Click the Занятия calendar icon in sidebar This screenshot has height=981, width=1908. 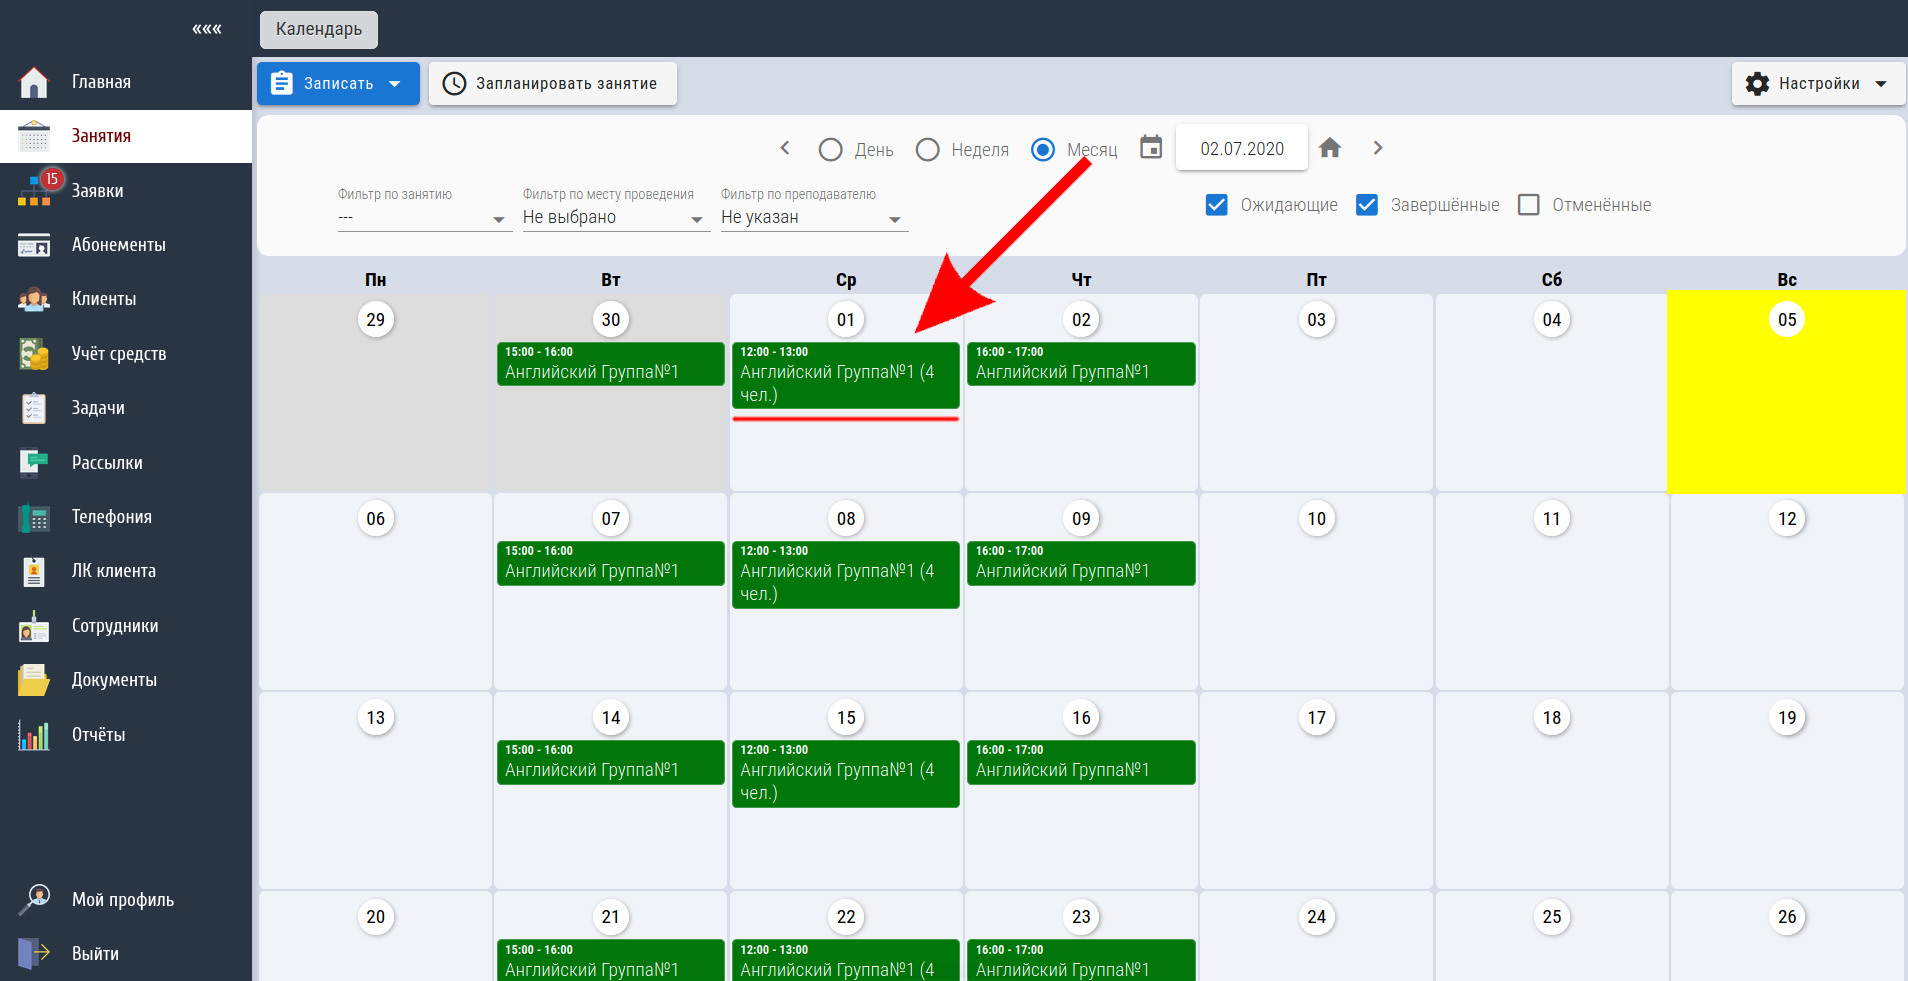34,136
